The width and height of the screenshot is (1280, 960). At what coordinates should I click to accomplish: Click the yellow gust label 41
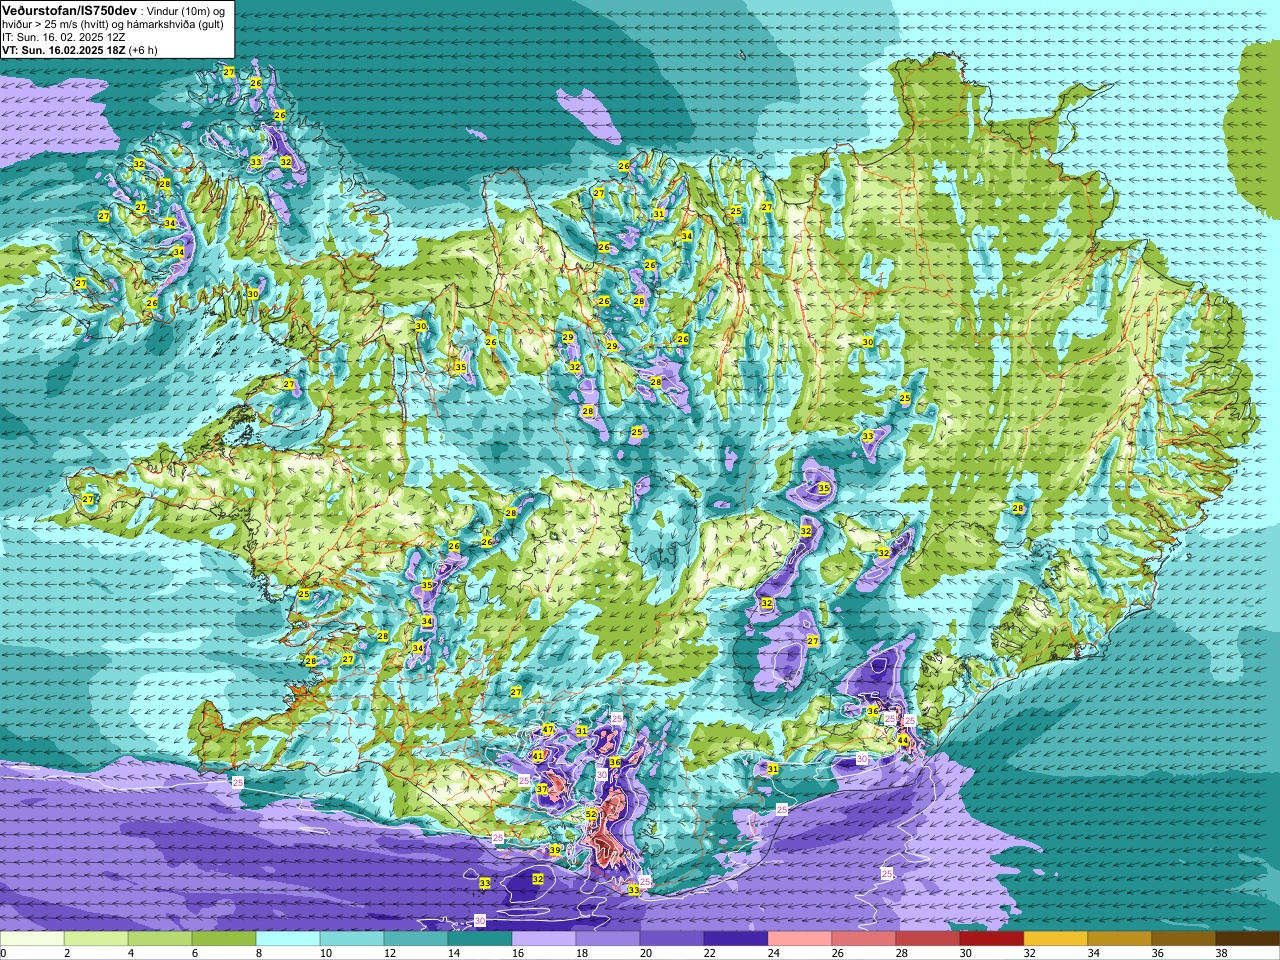pyautogui.click(x=538, y=756)
